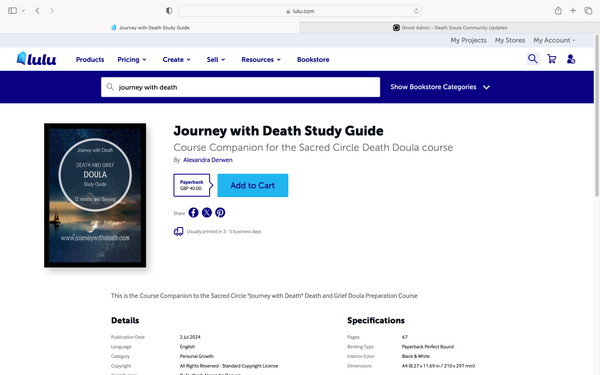This screenshot has width=600, height=375.
Task: Click the Specifications heading
Action: [x=376, y=320]
